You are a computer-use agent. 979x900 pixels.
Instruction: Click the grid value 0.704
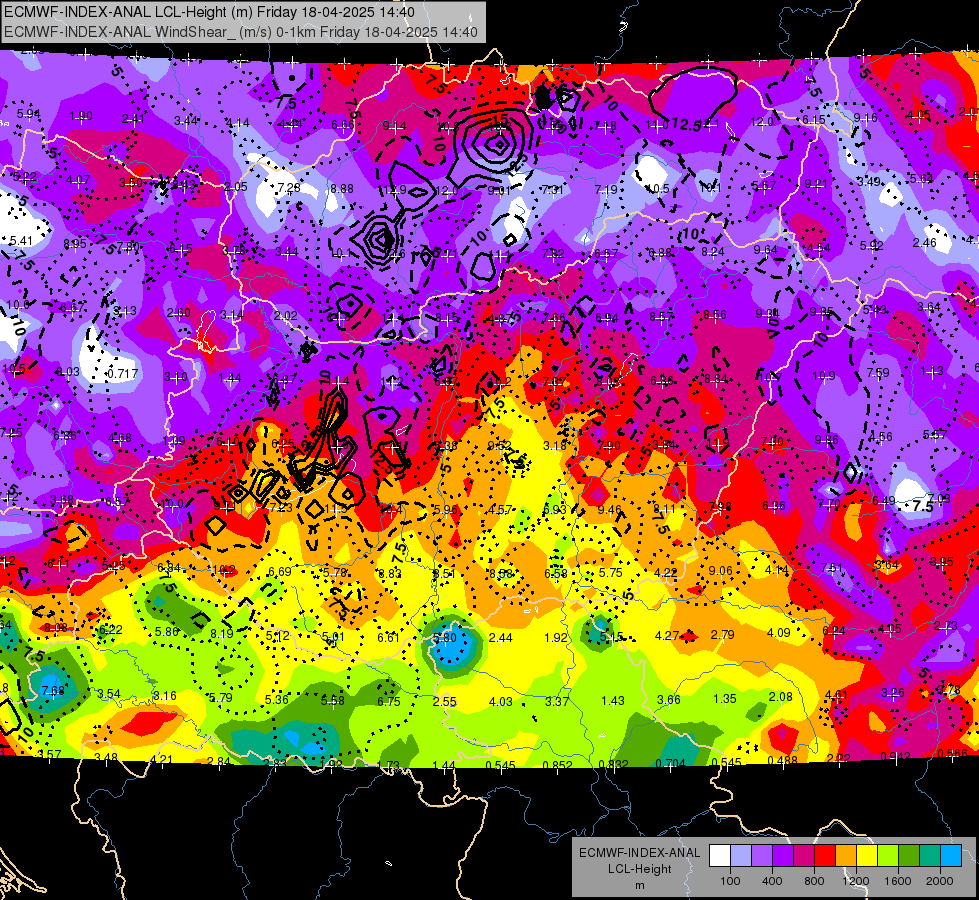tap(671, 763)
